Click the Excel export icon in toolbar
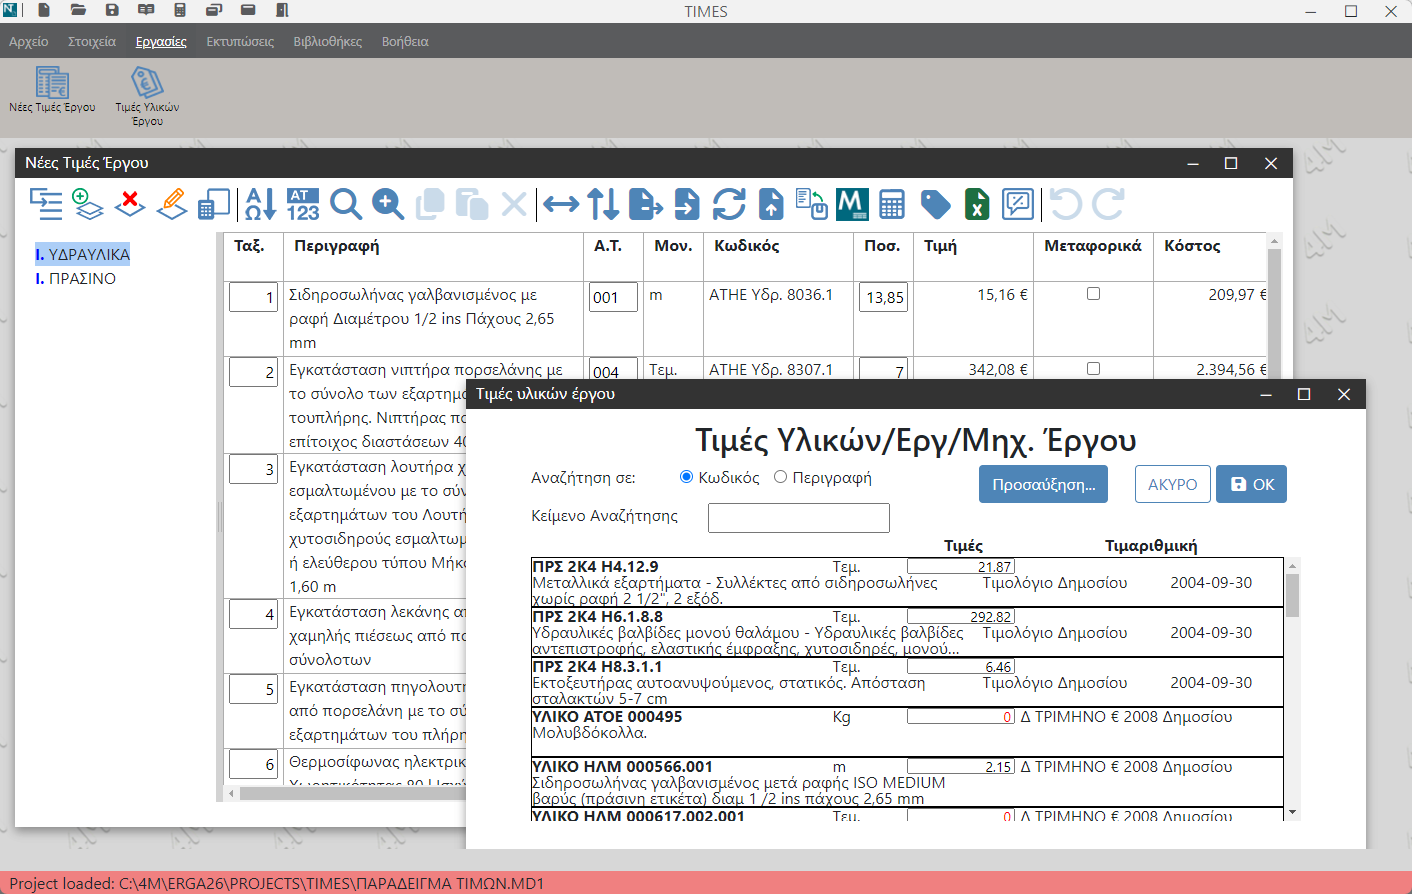The image size is (1412, 894). tap(977, 204)
